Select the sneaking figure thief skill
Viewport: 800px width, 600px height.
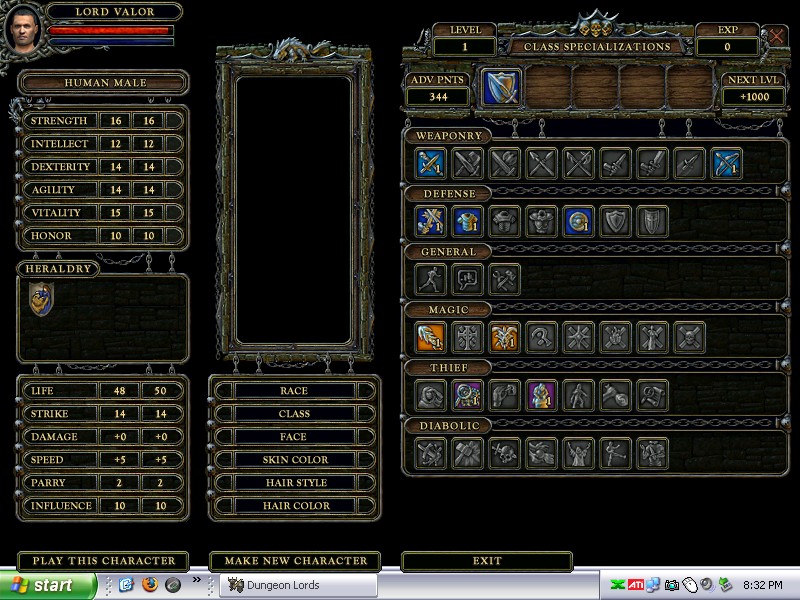578,395
